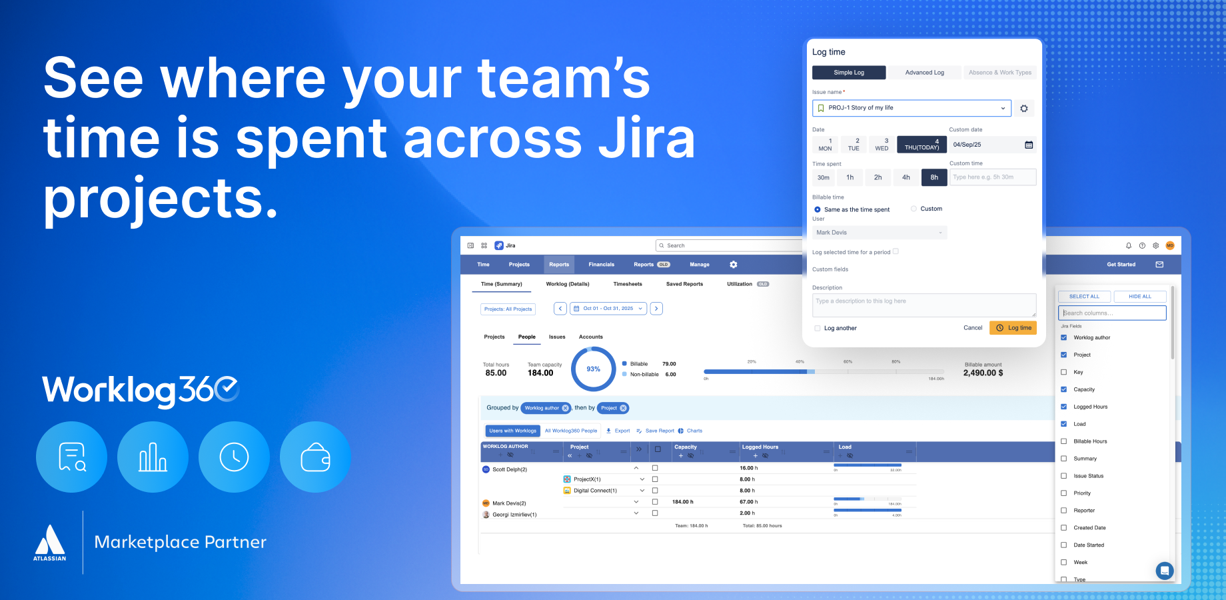The height and width of the screenshot is (600, 1226).
Task: Click Cancel in Log time dialog
Action: point(972,328)
